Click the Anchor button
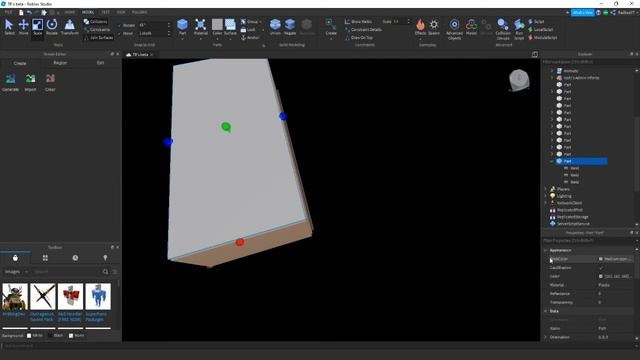This screenshot has height=360, width=640. pyautogui.click(x=250, y=38)
